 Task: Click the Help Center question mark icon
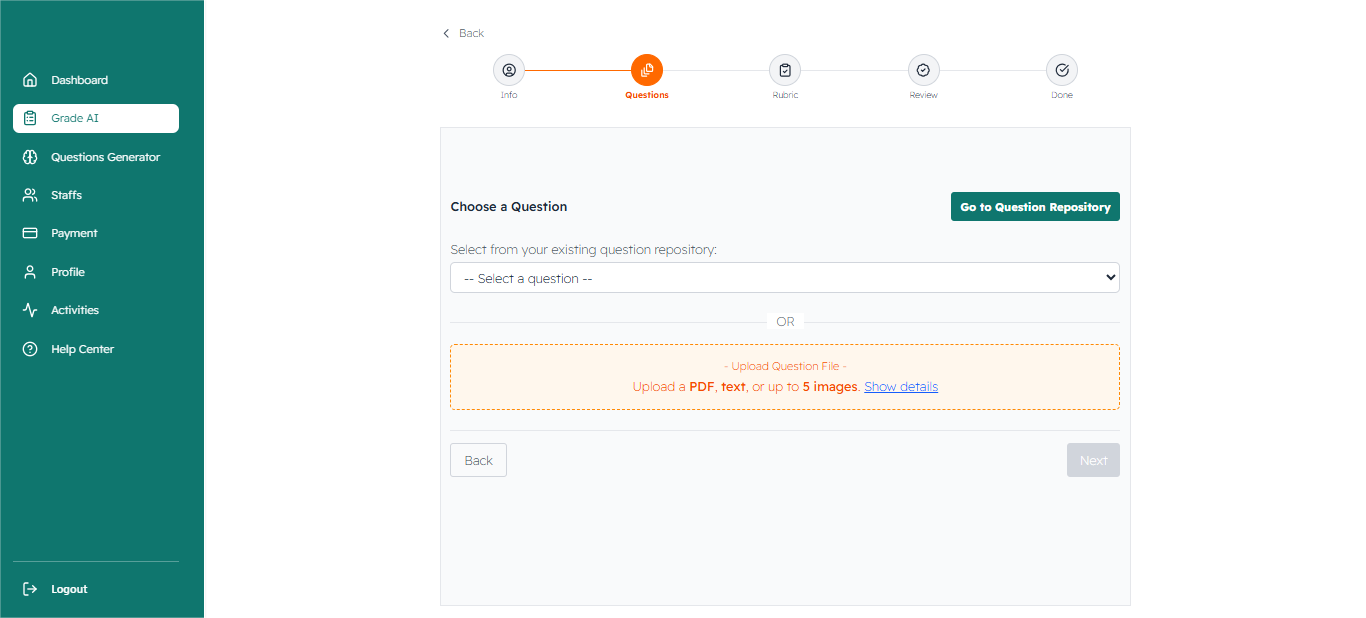pyautogui.click(x=30, y=349)
